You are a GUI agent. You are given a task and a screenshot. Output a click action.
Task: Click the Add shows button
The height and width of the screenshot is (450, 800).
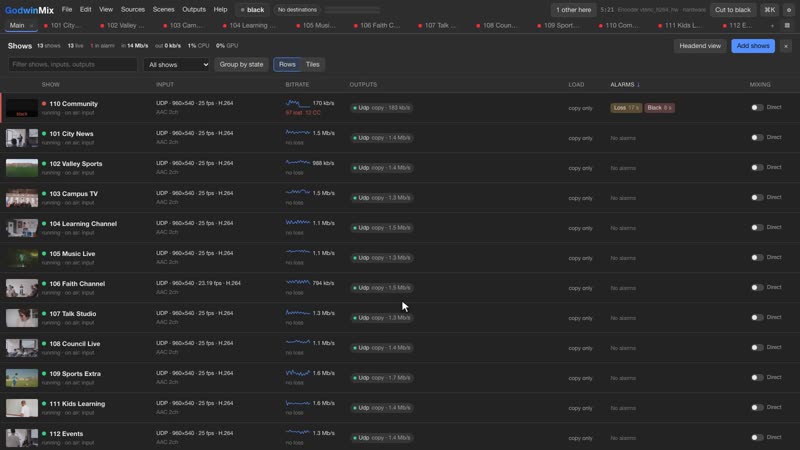[x=753, y=46]
